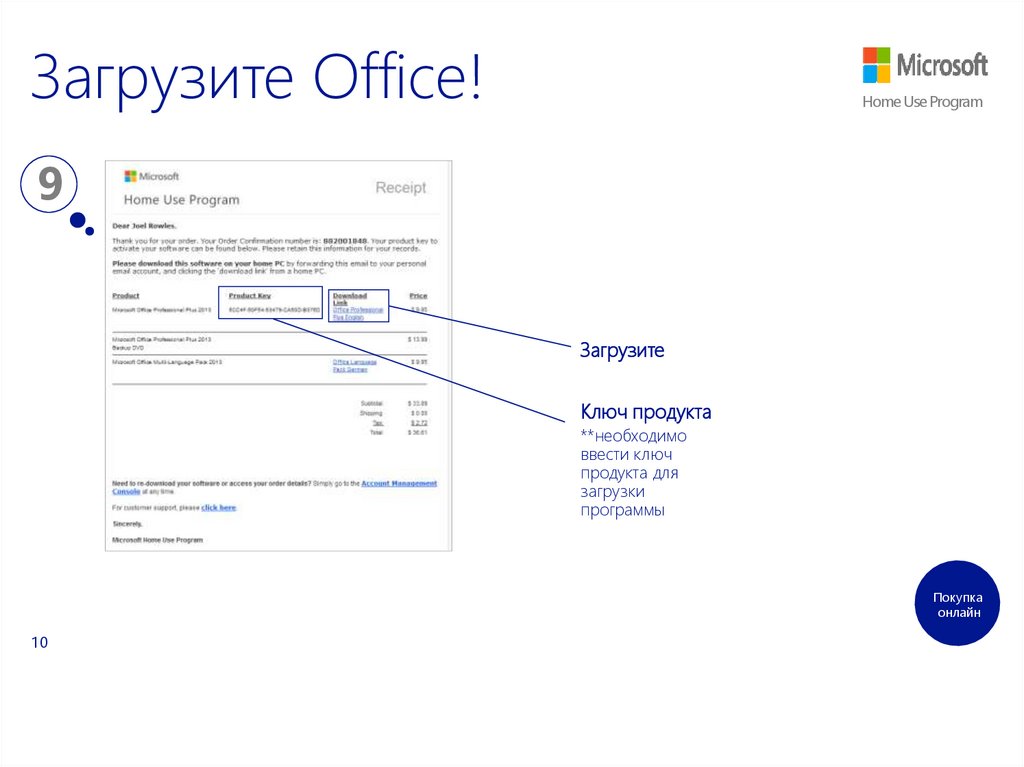The height and width of the screenshot is (767, 1024).
Task: Select the highlighted Download Link box
Action: [360, 304]
